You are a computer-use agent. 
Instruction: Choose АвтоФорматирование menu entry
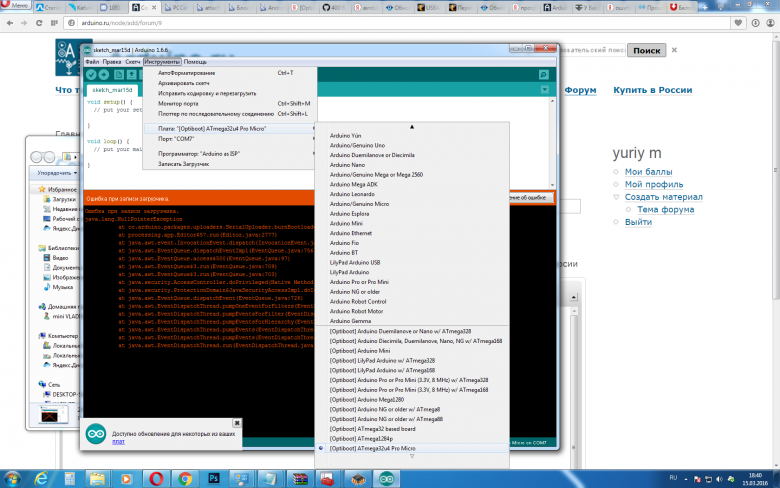click(x=229, y=73)
